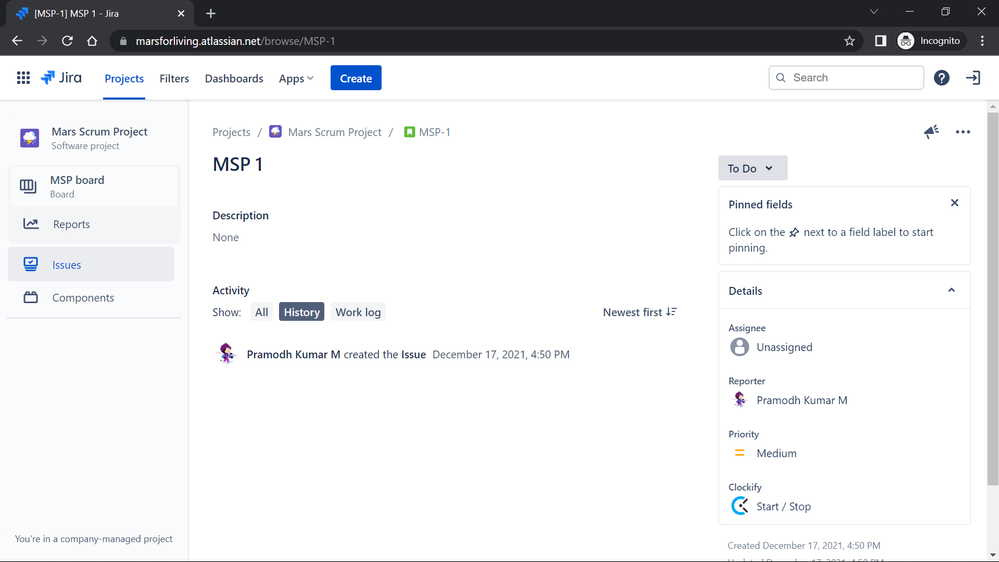Click the project icon in breadcrumb
The height and width of the screenshot is (562, 999).
(275, 131)
